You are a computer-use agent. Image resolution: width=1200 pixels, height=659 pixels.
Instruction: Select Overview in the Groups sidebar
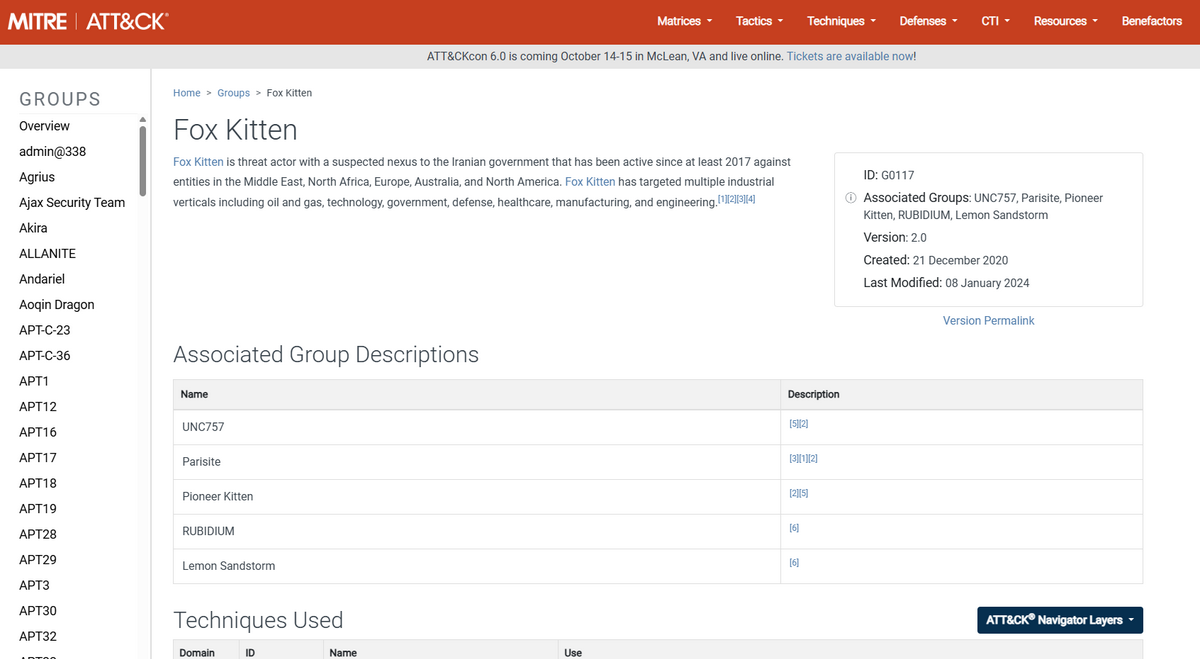(x=45, y=126)
